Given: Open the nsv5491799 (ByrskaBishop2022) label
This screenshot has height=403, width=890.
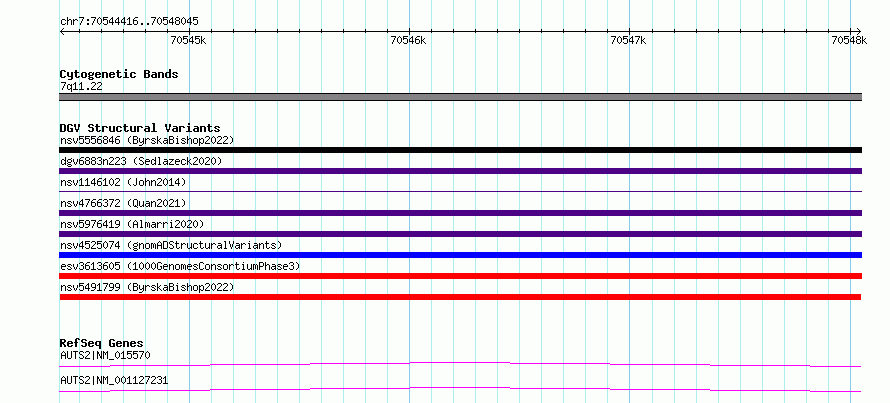Looking at the screenshot, I should pos(147,287).
